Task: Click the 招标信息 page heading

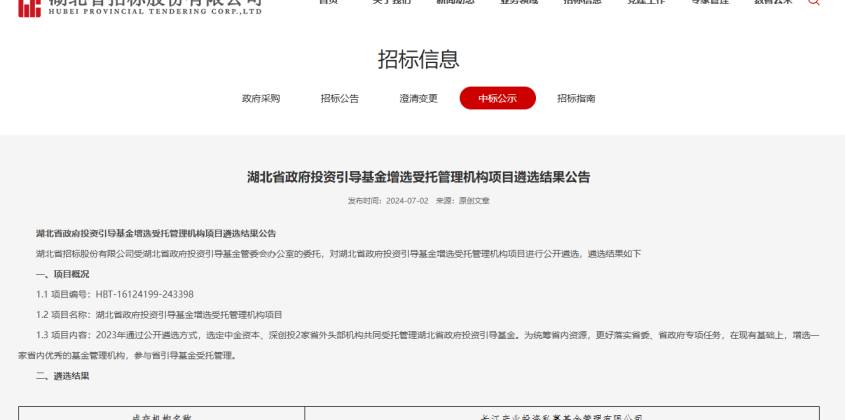Action: coord(419,59)
